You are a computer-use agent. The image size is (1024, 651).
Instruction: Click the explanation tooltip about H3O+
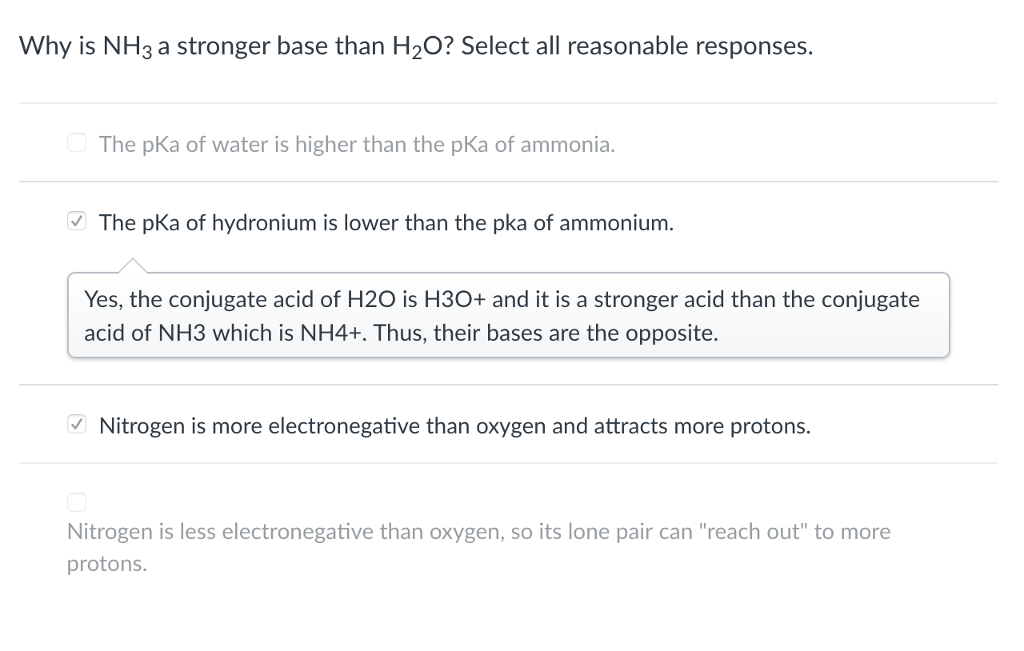coord(508,315)
